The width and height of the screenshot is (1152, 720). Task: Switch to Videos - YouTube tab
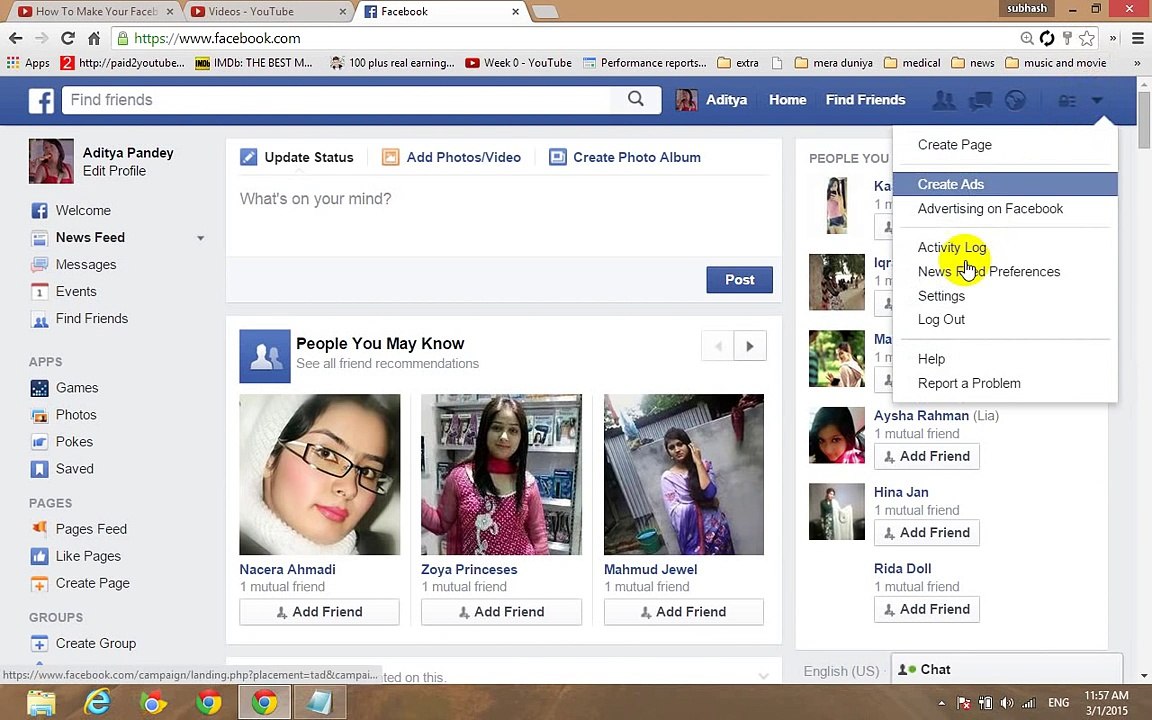click(269, 12)
